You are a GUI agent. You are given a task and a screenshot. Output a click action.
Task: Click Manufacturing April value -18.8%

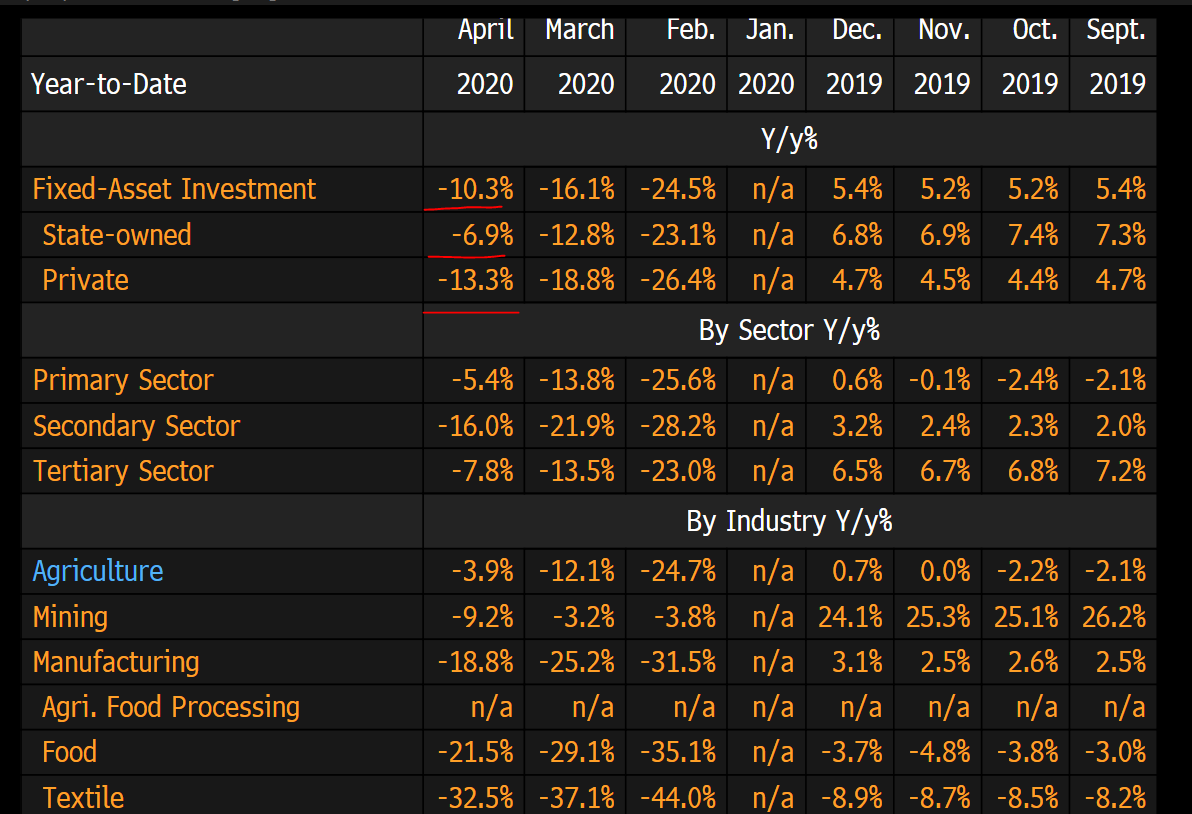(x=476, y=662)
